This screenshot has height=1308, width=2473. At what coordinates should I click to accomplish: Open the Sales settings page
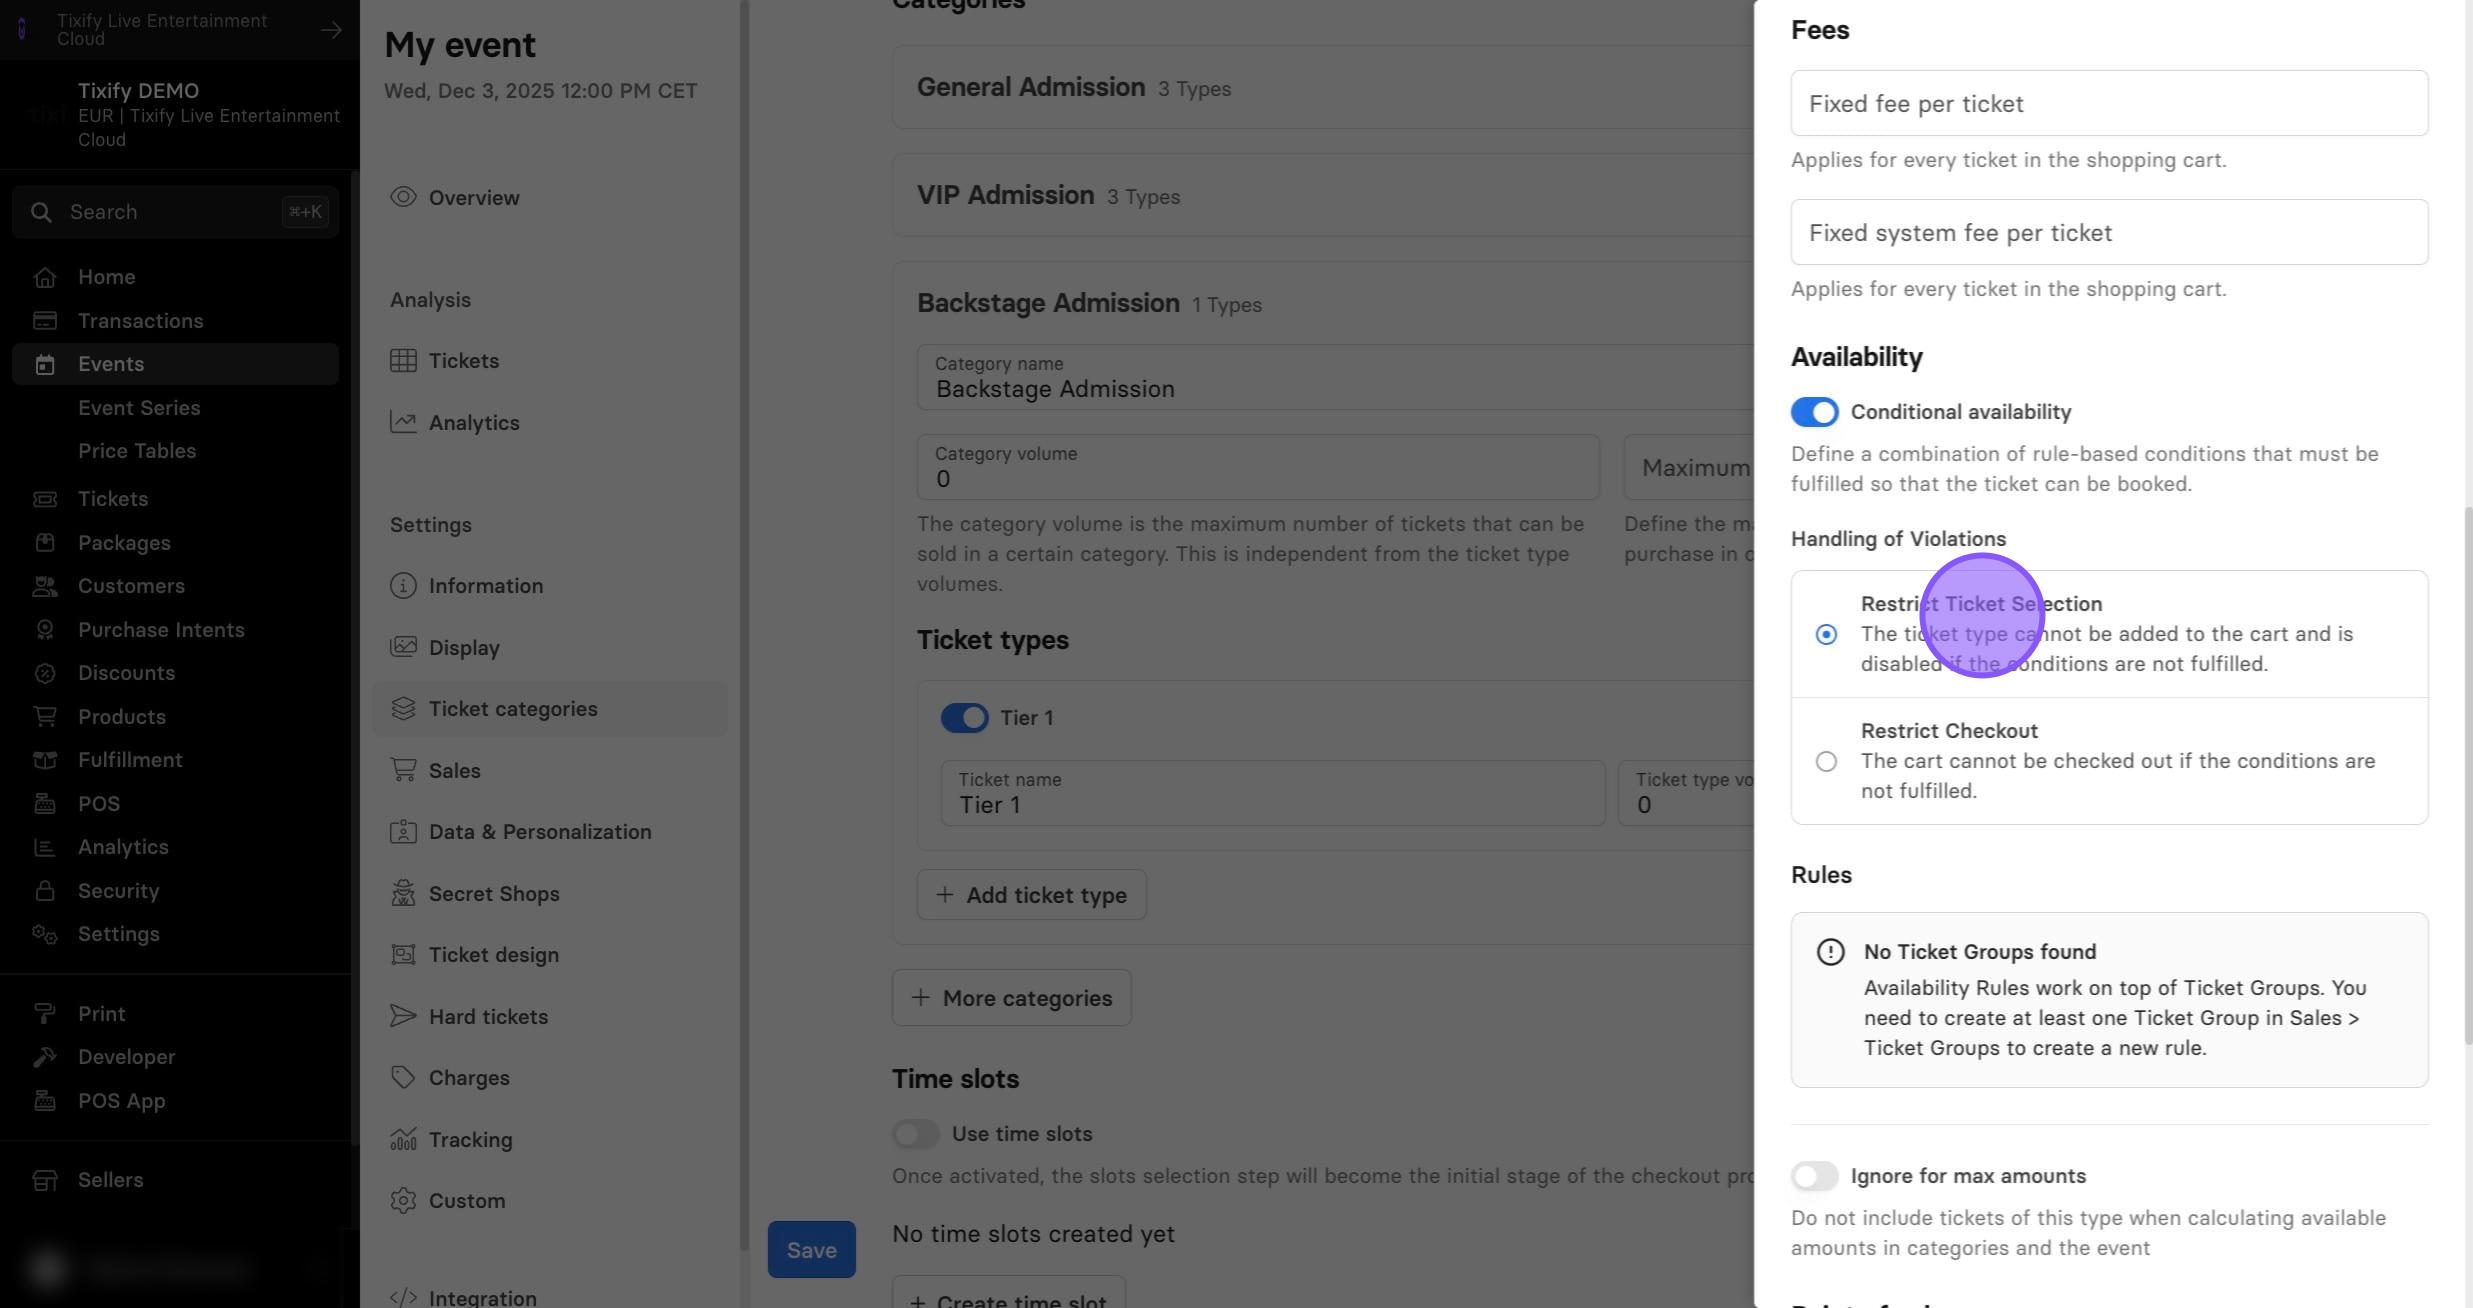pyautogui.click(x=550, y=771)
